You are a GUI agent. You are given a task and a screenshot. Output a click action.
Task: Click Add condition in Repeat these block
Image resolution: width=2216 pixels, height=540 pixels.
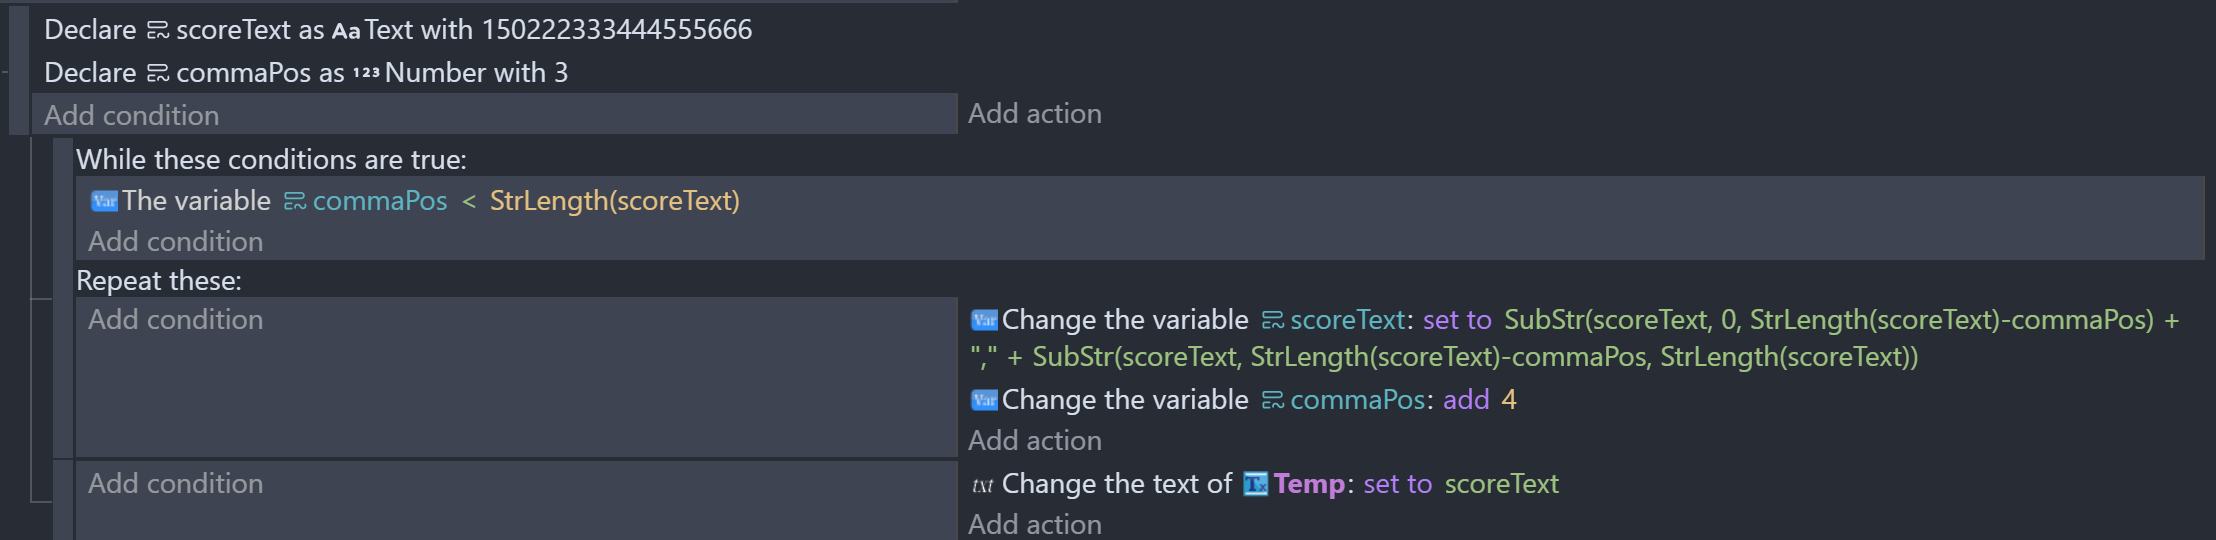coord(176,320)
